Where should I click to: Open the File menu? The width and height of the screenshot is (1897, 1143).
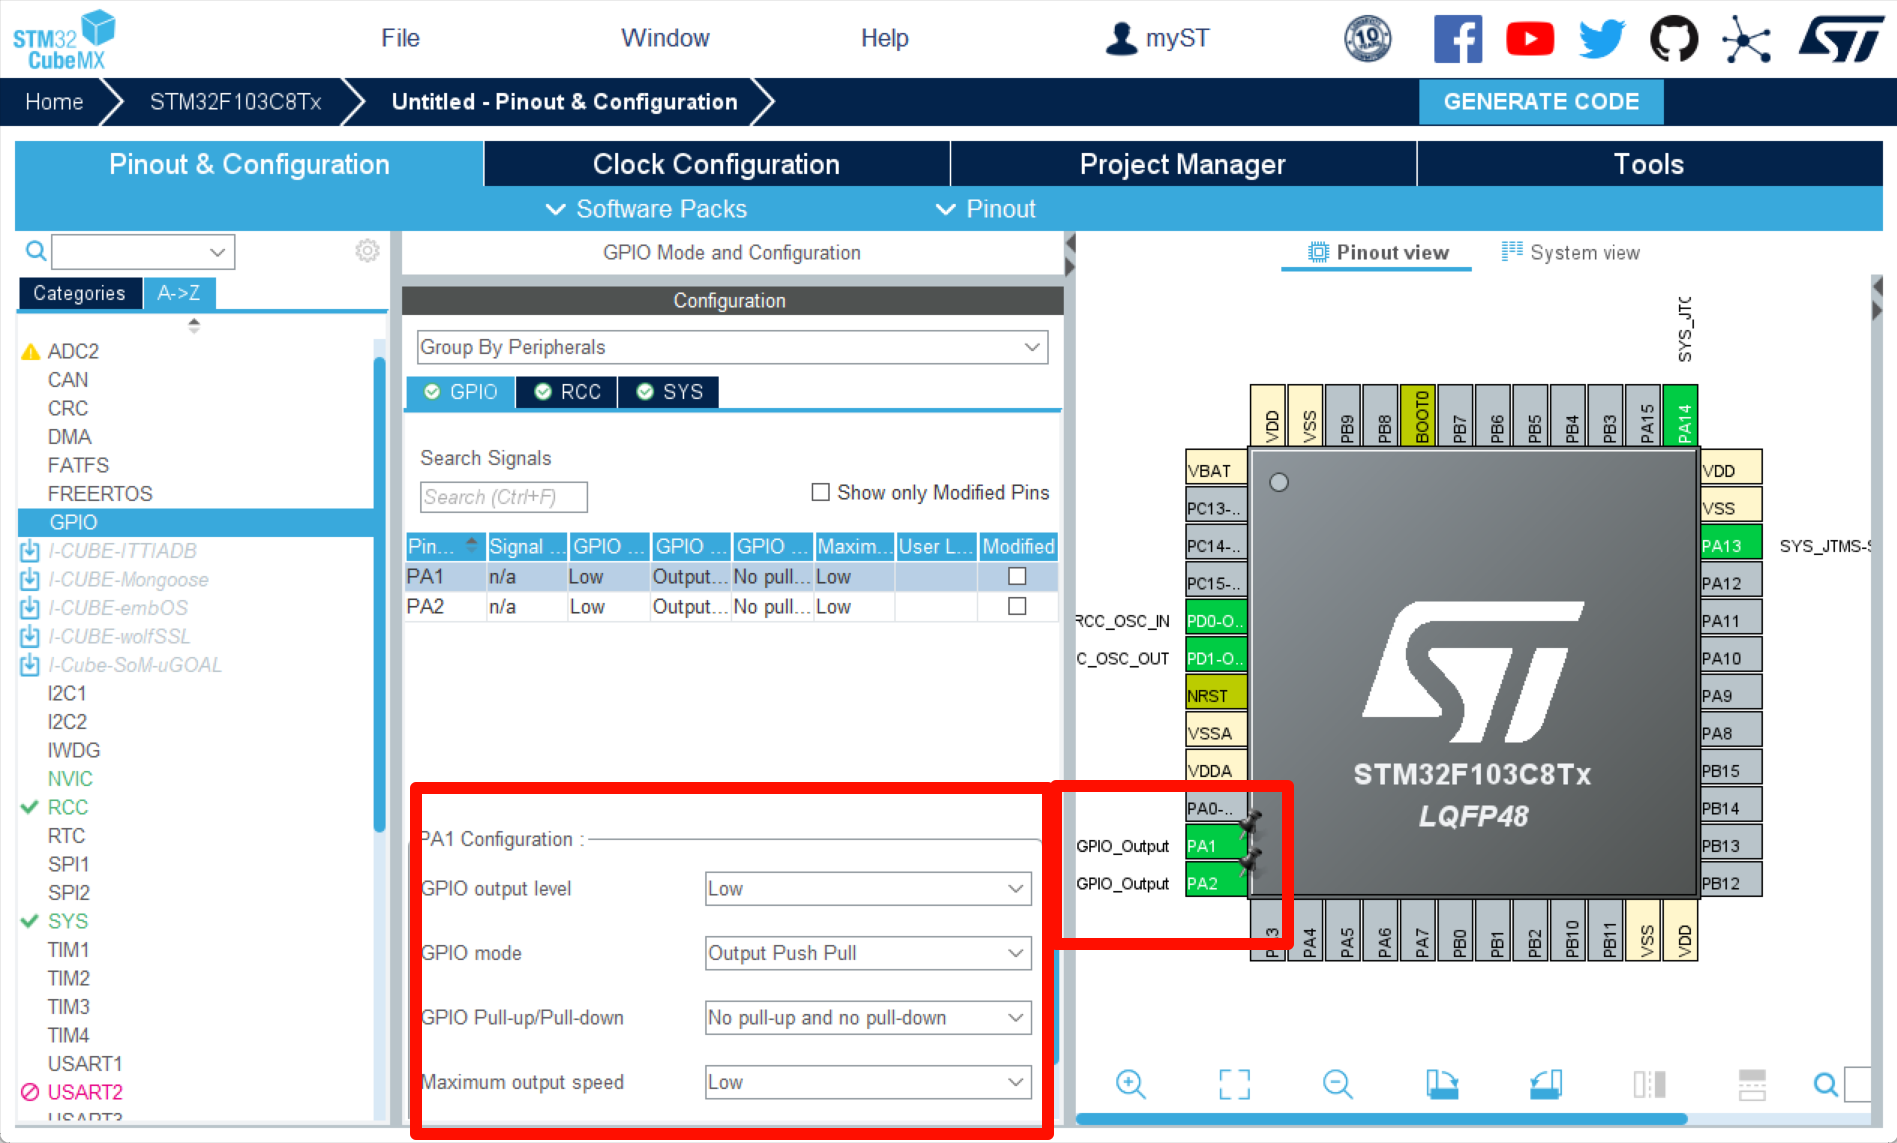[400, 38]
